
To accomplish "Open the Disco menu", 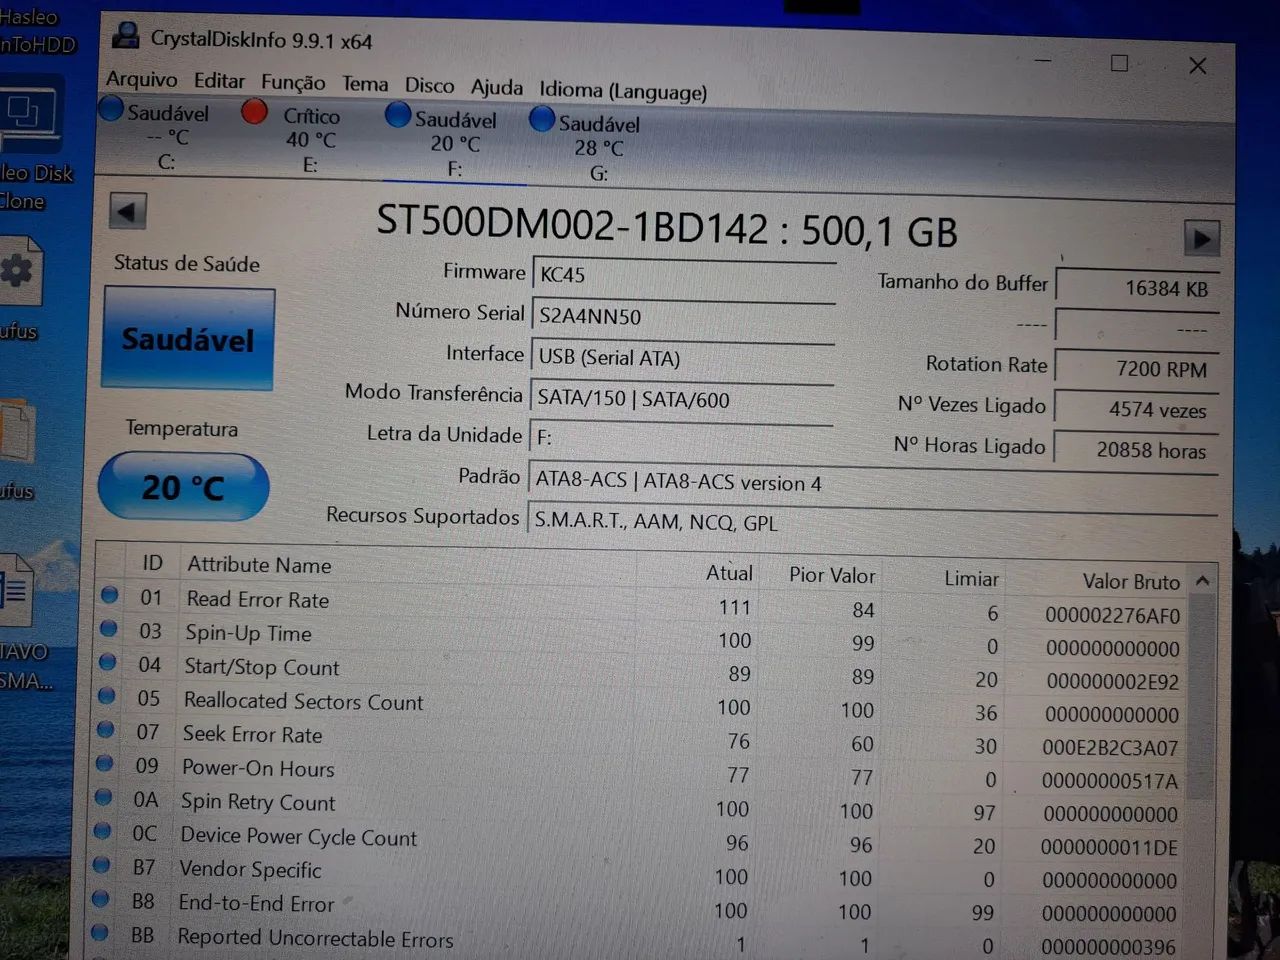I will 429,86.
